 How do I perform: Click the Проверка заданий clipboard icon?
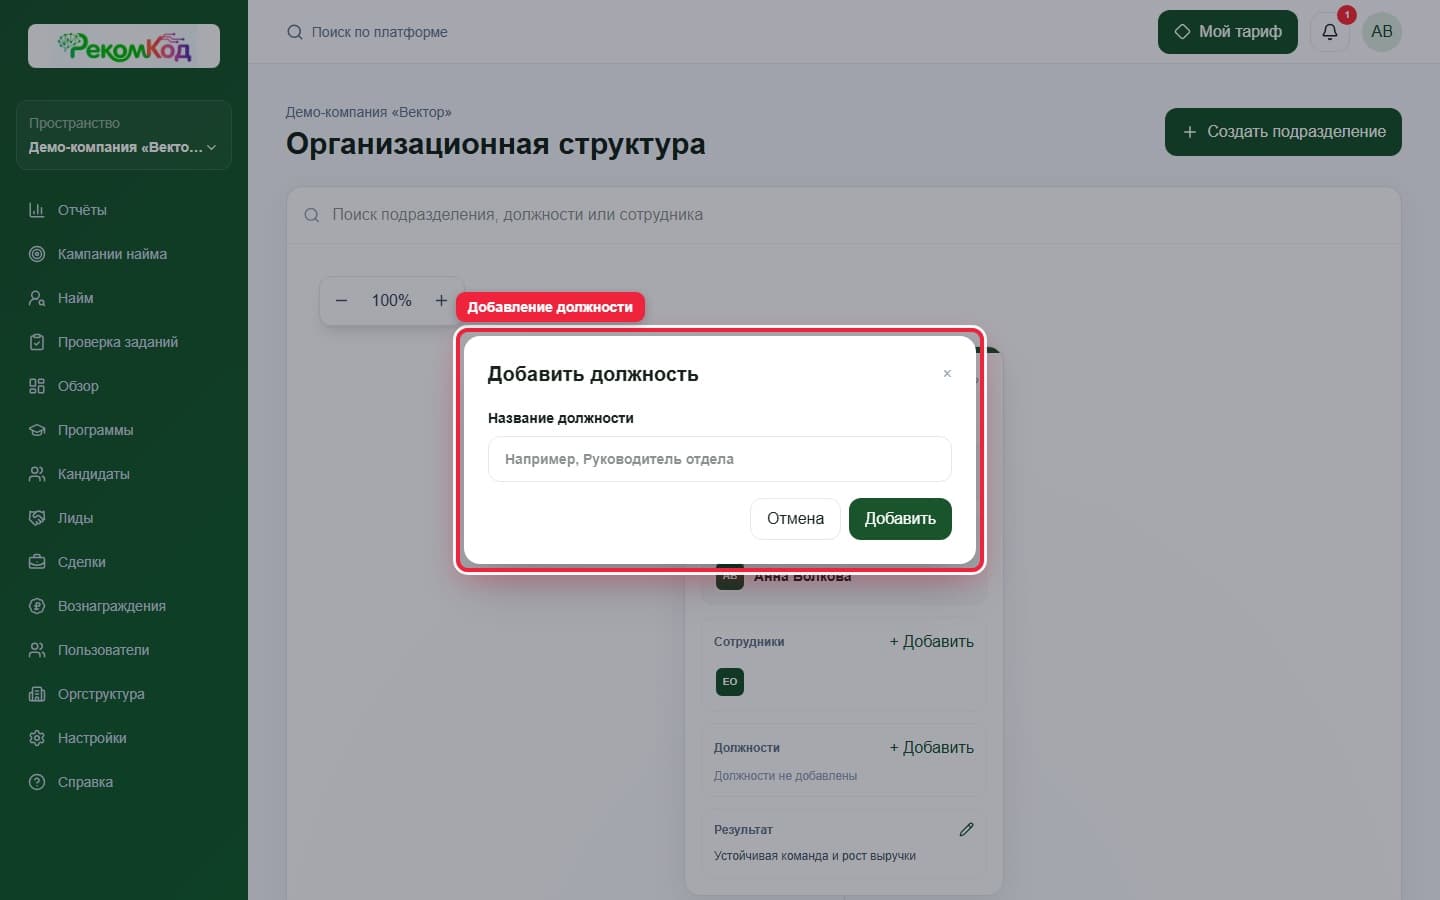click(x=37, y=342)
